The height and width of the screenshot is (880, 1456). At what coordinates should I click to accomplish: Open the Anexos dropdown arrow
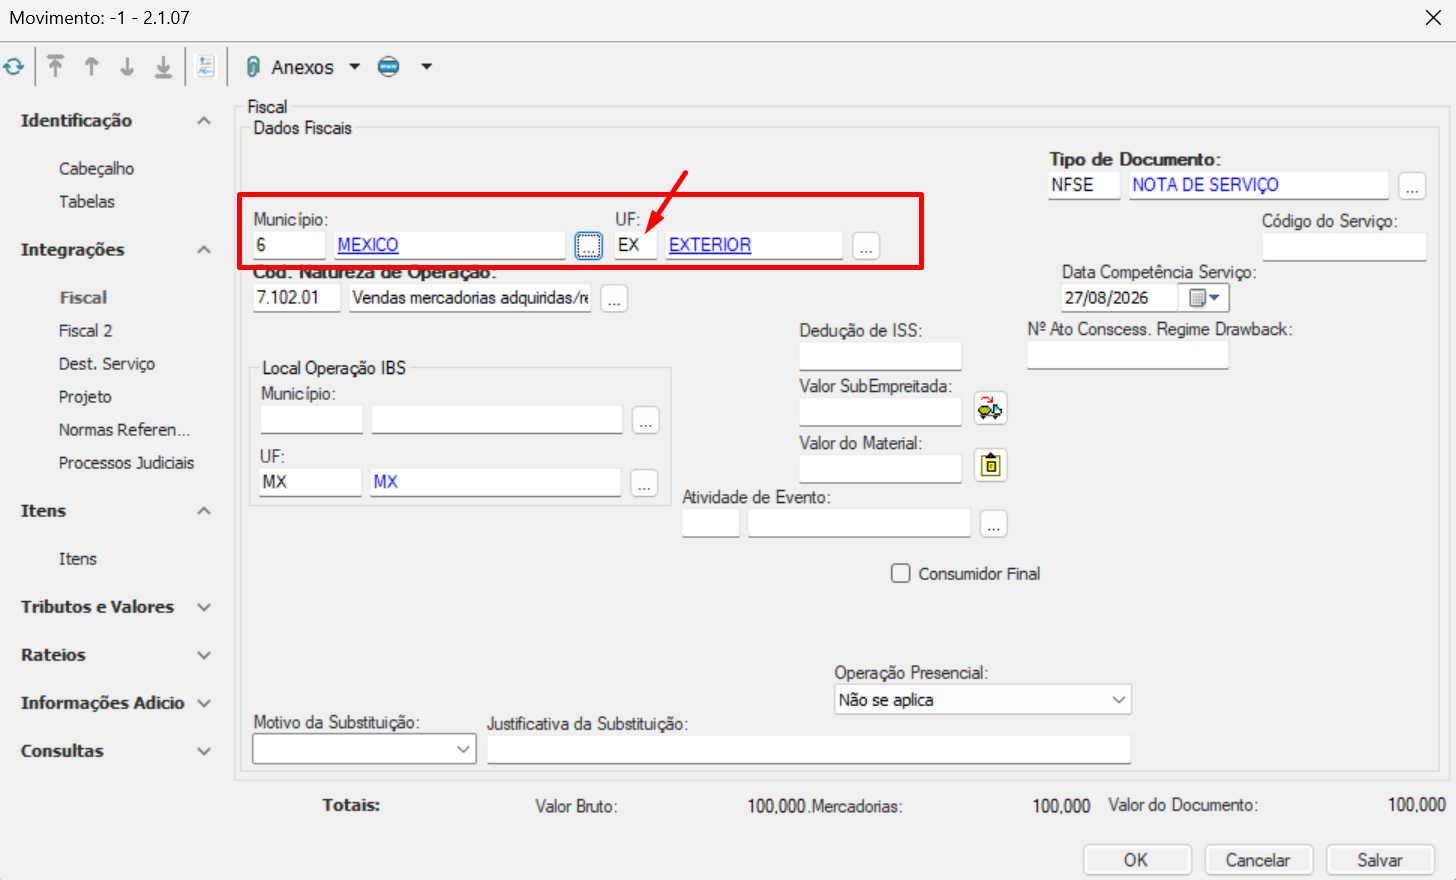tap(354, 67)
